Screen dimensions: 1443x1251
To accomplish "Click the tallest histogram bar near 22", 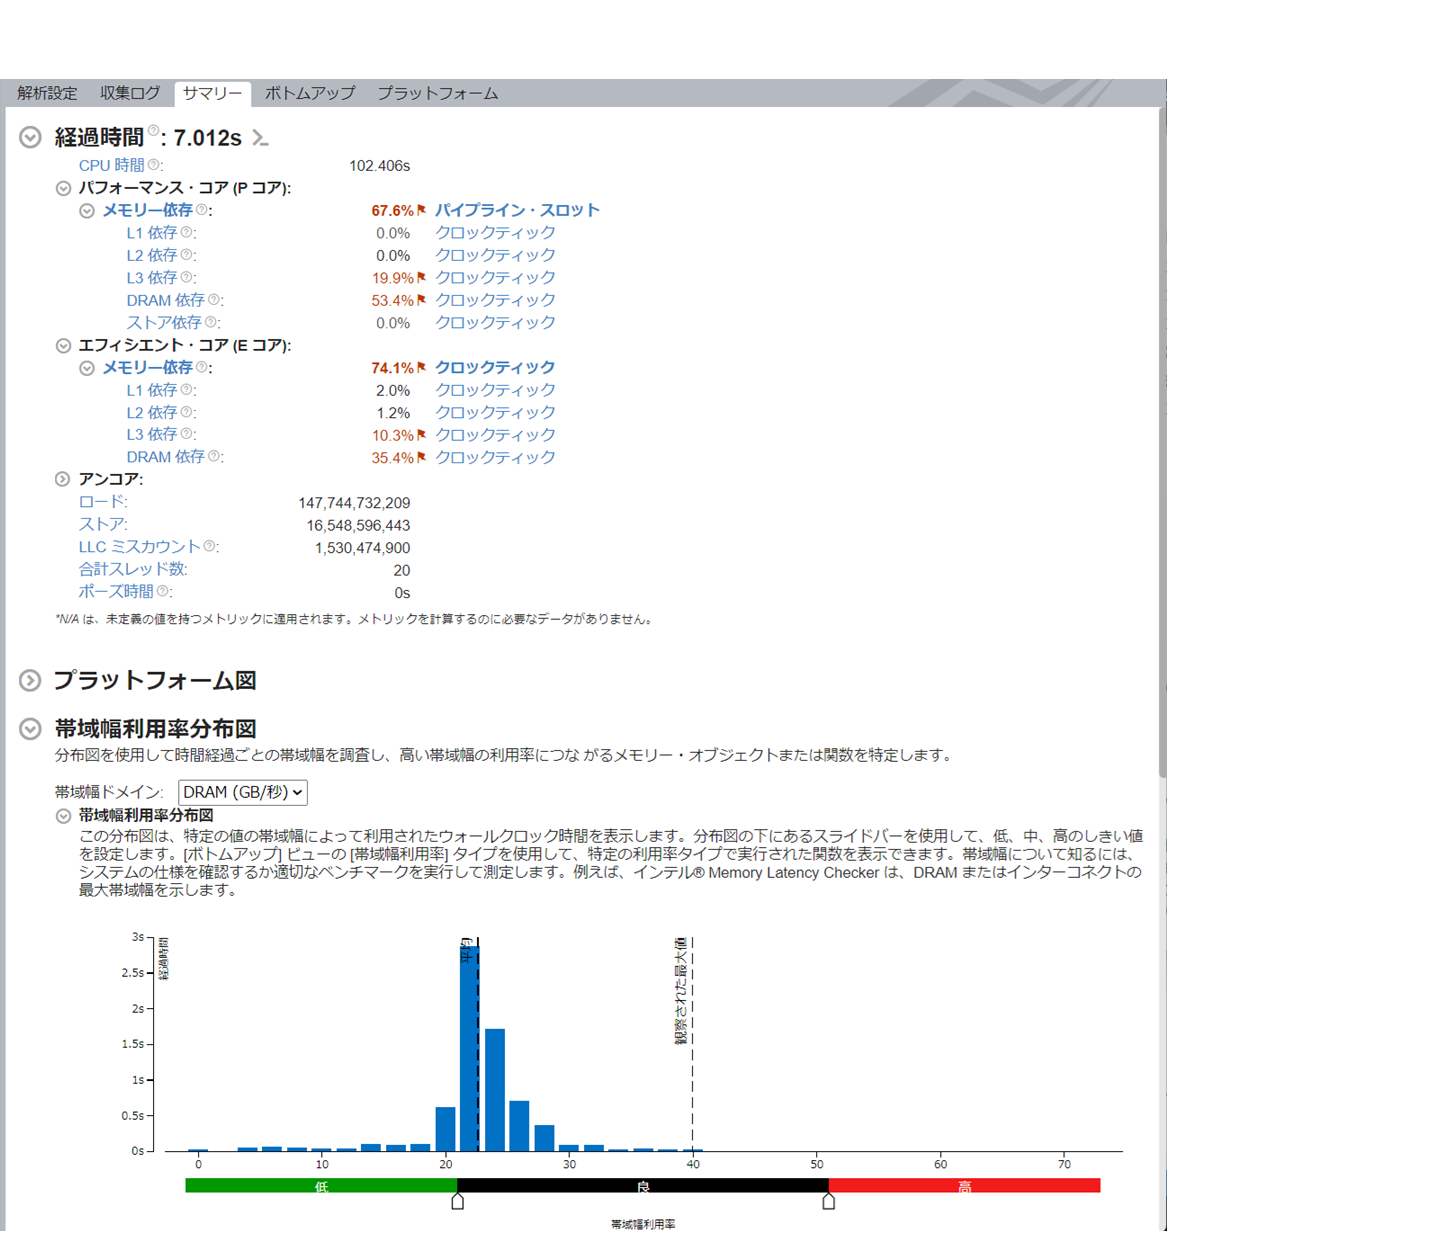I will tap(468, 1050).
